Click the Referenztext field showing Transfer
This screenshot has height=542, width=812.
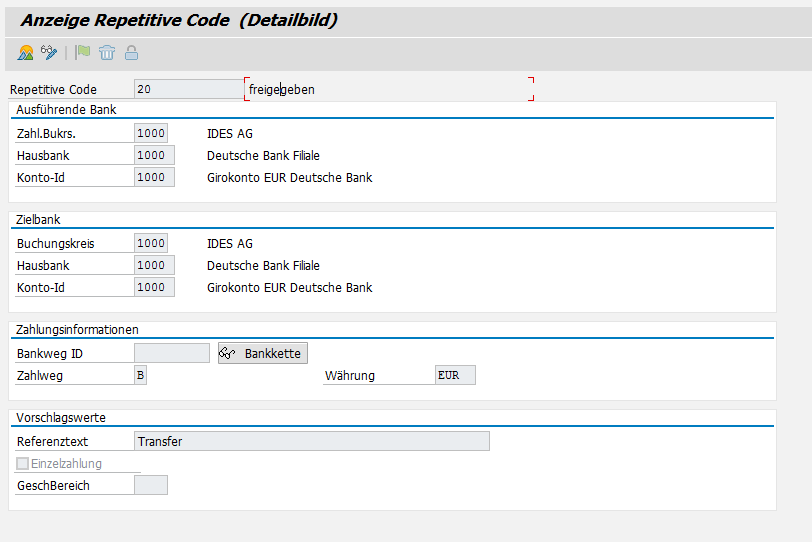point(311,441)
